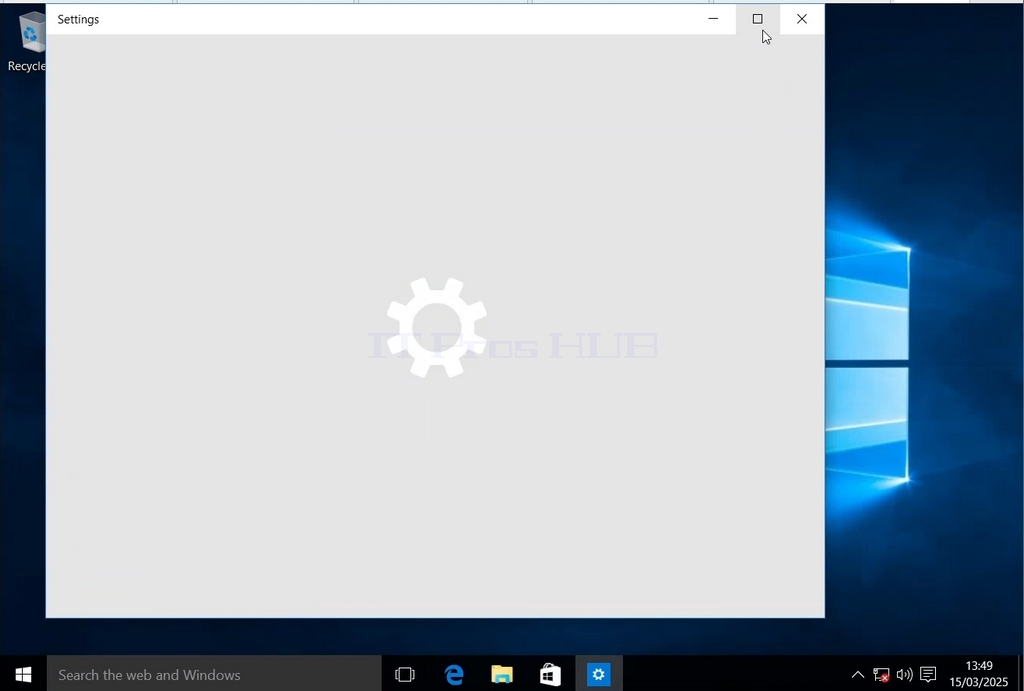Open Task View from the taskbar
Screen dimensions: 1024x691
click(405, 674)
